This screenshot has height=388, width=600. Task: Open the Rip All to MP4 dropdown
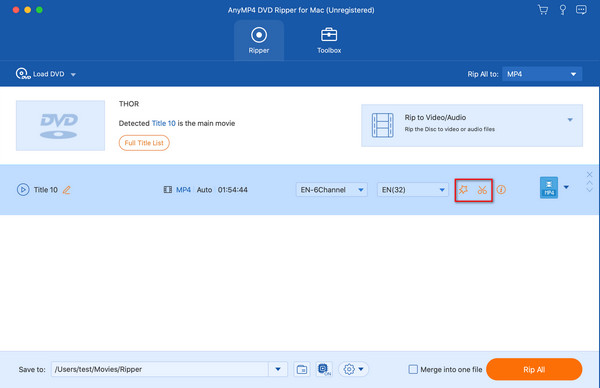[x=542, y=74]
